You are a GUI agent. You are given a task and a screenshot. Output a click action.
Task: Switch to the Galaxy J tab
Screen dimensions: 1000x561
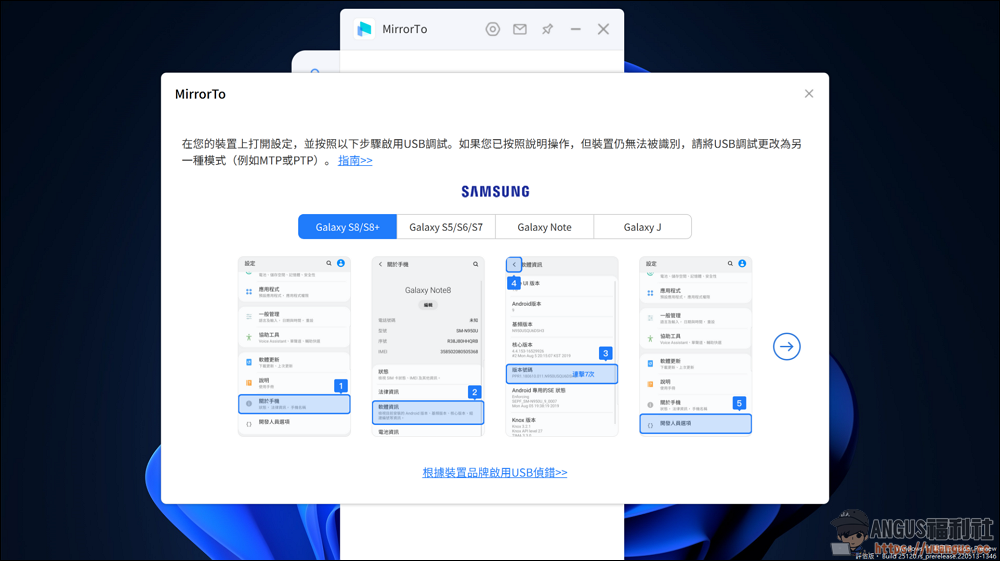[x=642, y=227]
